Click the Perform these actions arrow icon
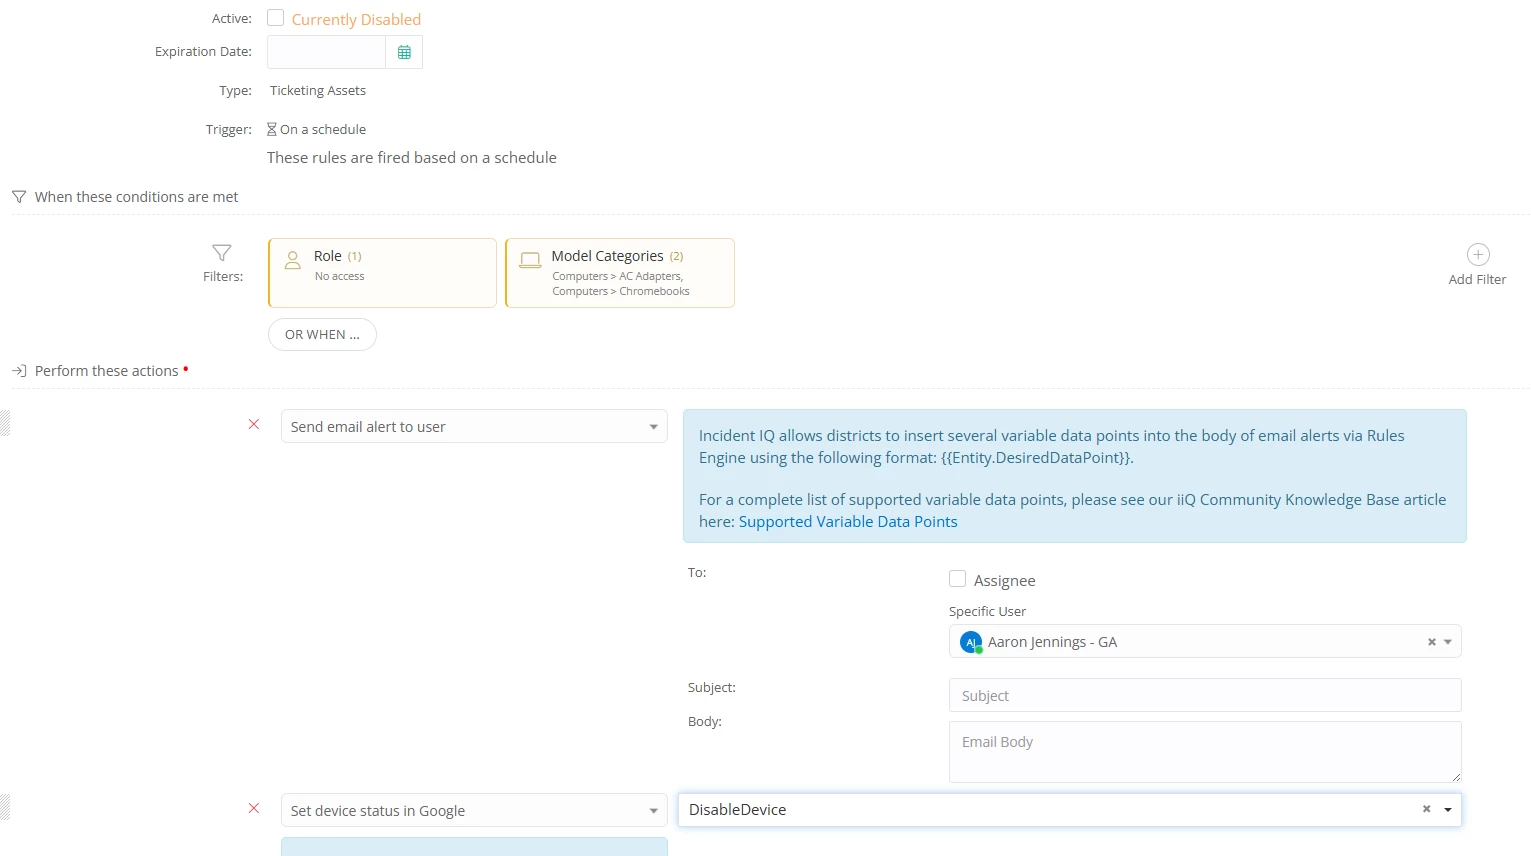 (19, 371)
